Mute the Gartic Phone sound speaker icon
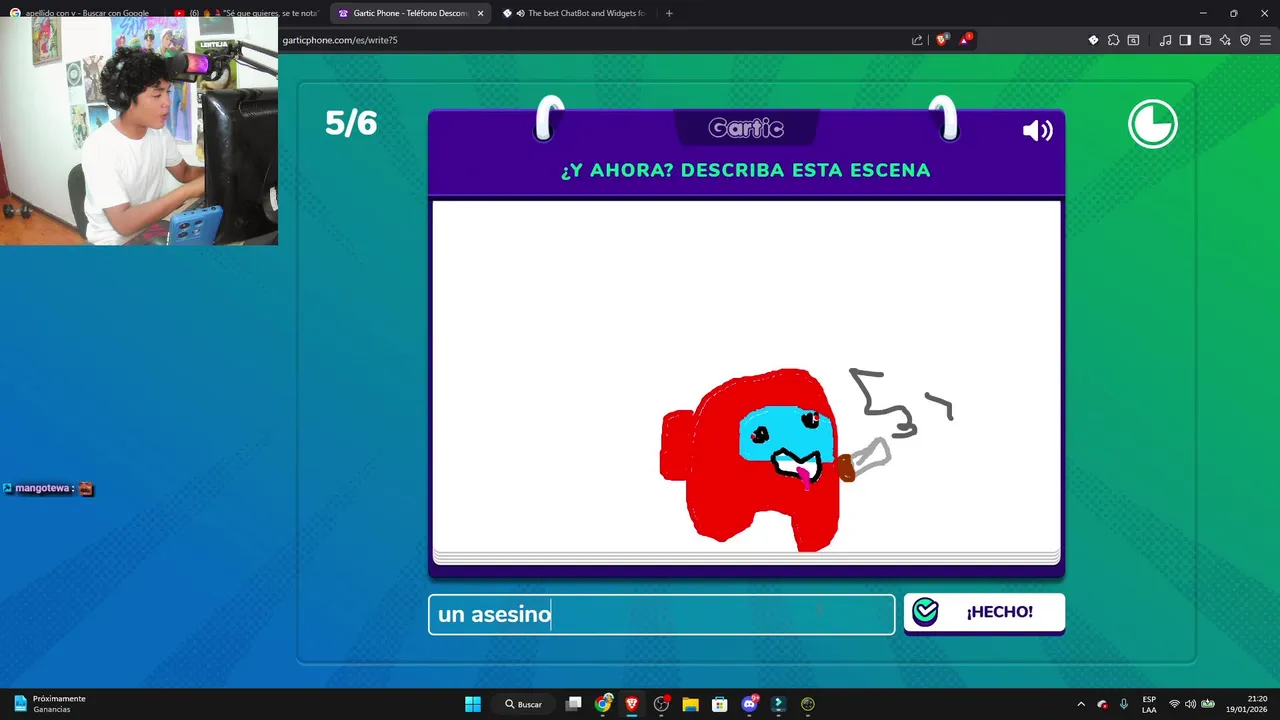 pyautogui.click(x=1037, y=131)
